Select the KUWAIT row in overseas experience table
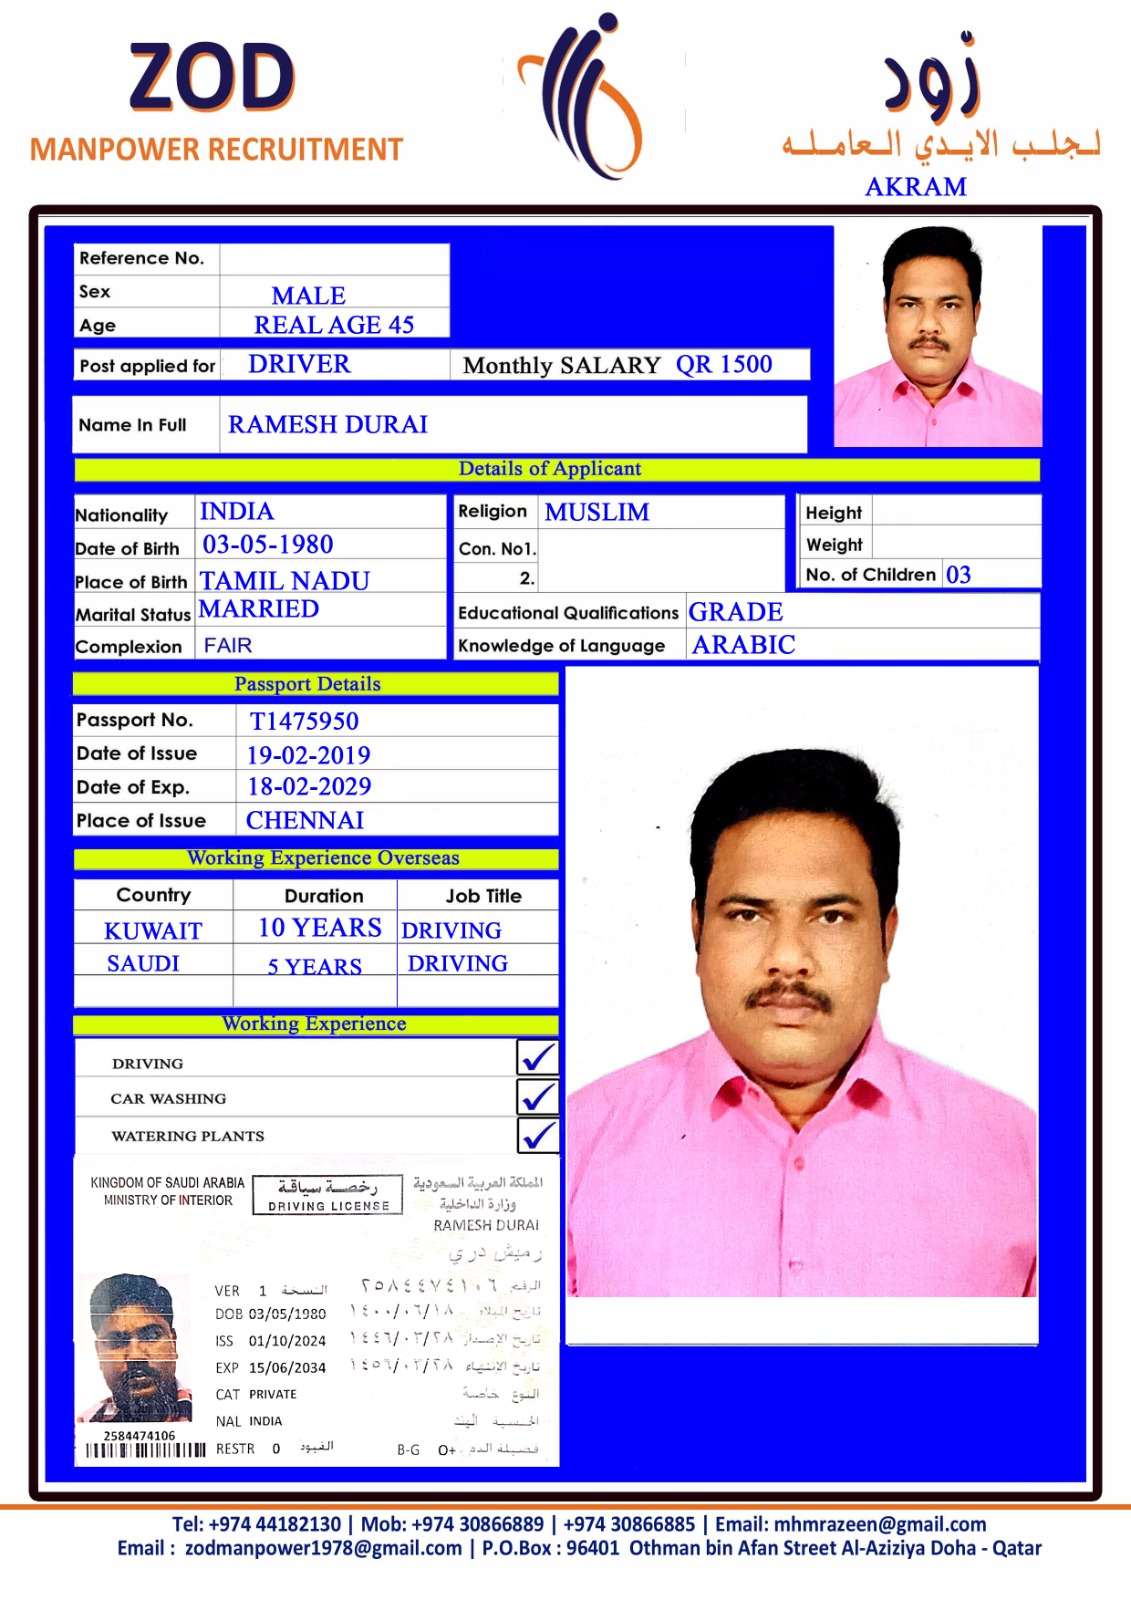 [154, 930]
